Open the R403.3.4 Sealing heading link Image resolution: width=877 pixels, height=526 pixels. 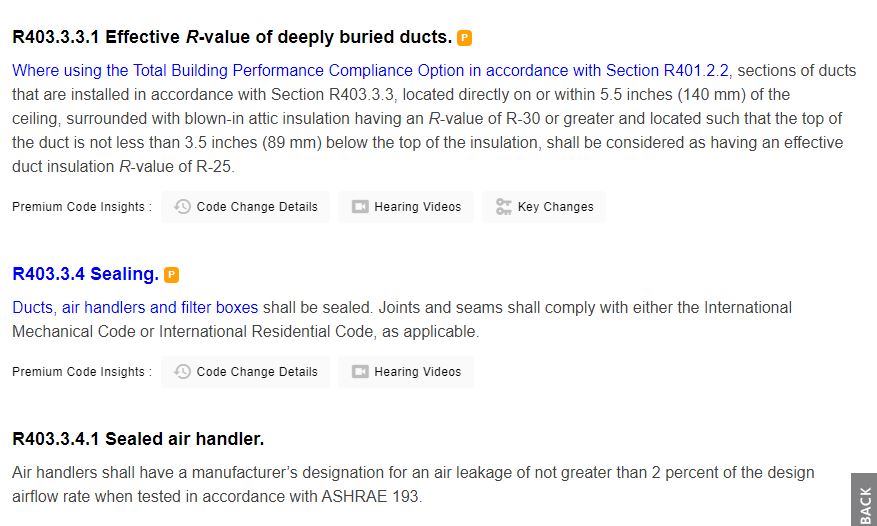85,274
